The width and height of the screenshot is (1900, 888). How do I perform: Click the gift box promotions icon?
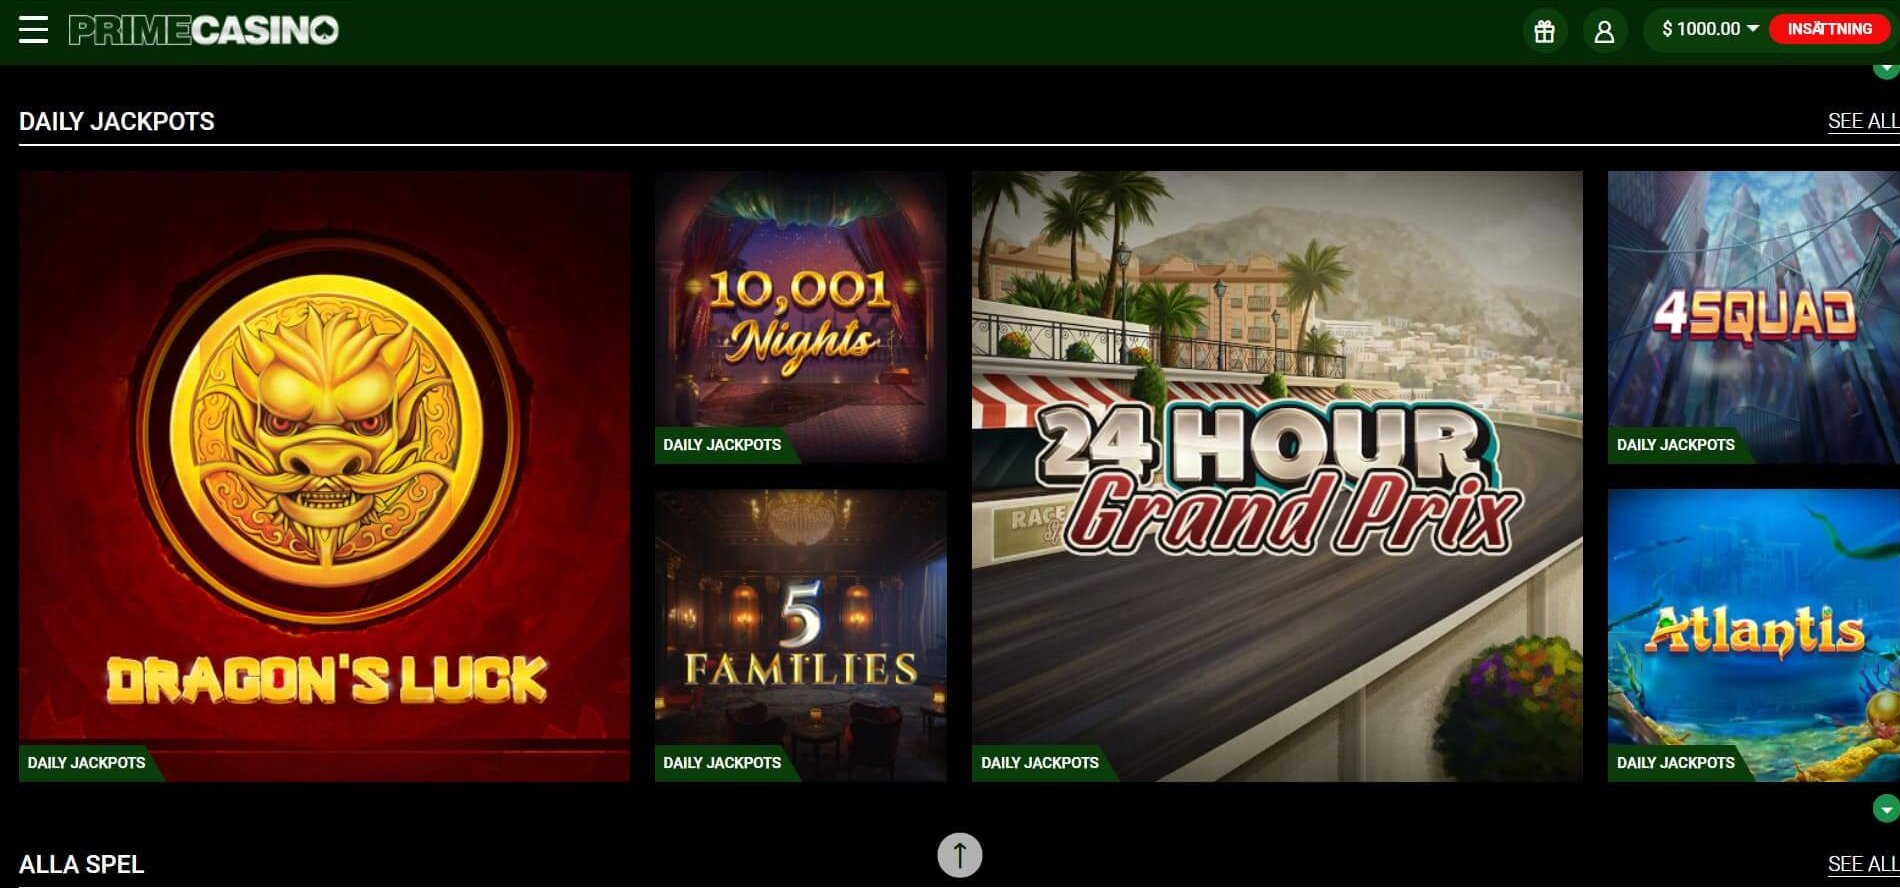pos(1544,31)
